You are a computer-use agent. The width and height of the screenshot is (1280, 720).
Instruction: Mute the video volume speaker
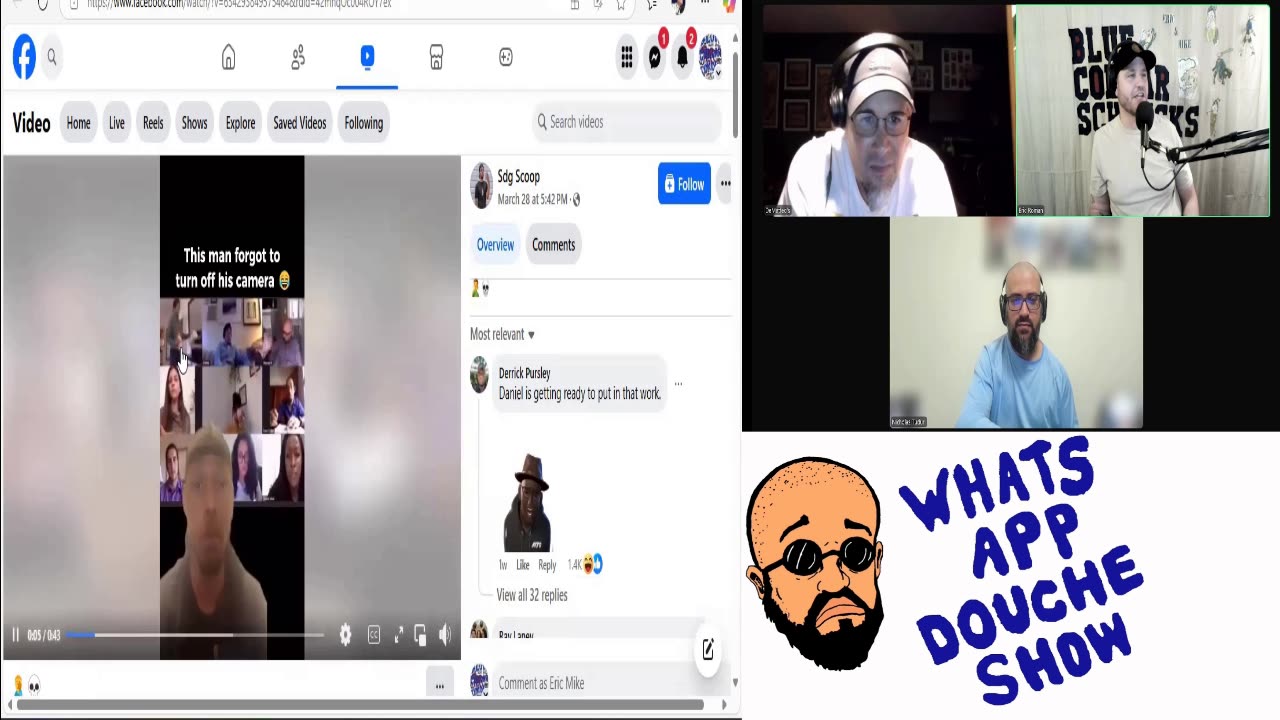[x=445, y=635]
